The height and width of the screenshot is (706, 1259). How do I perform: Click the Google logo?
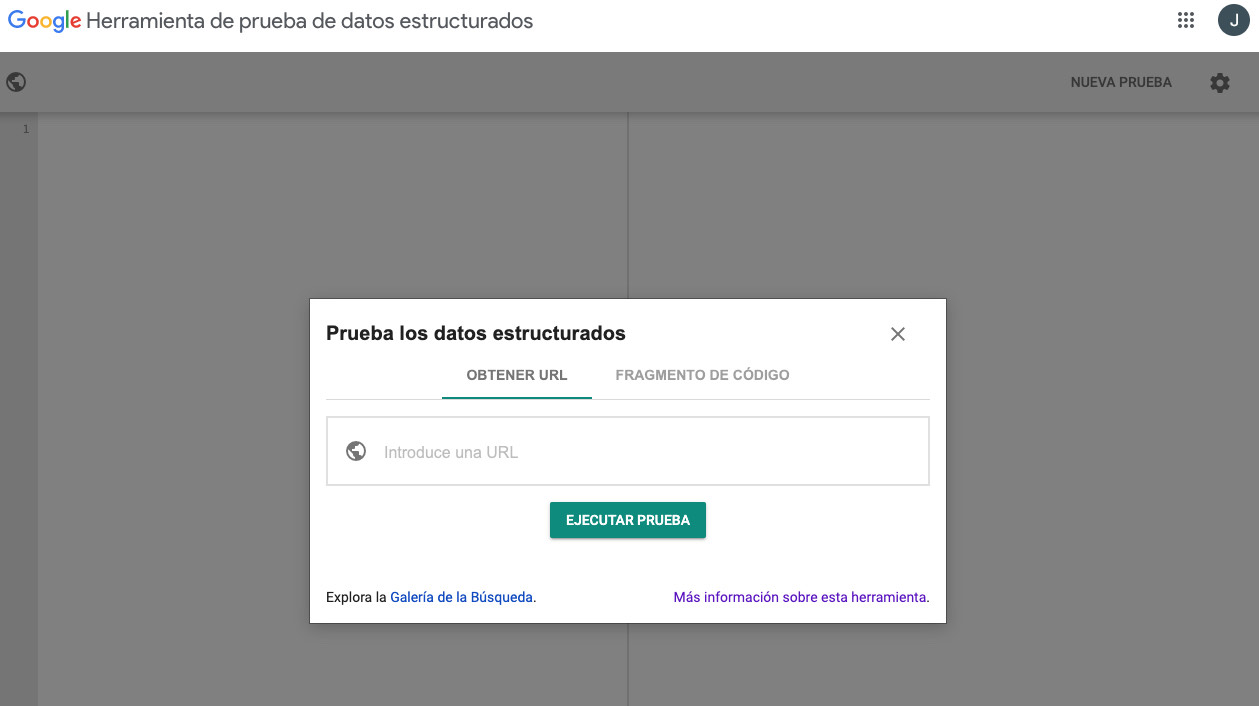[x=42, y=19]
